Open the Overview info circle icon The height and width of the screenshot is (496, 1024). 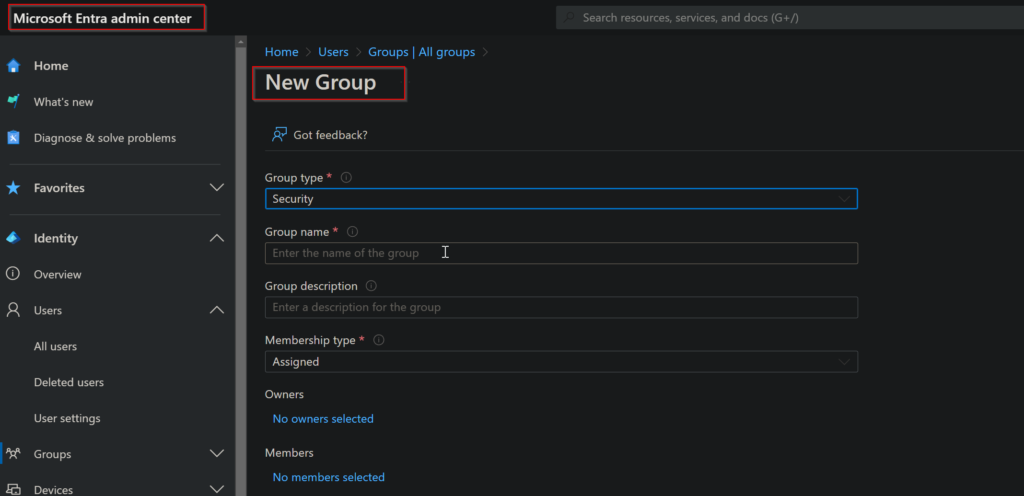pos(13,274)
